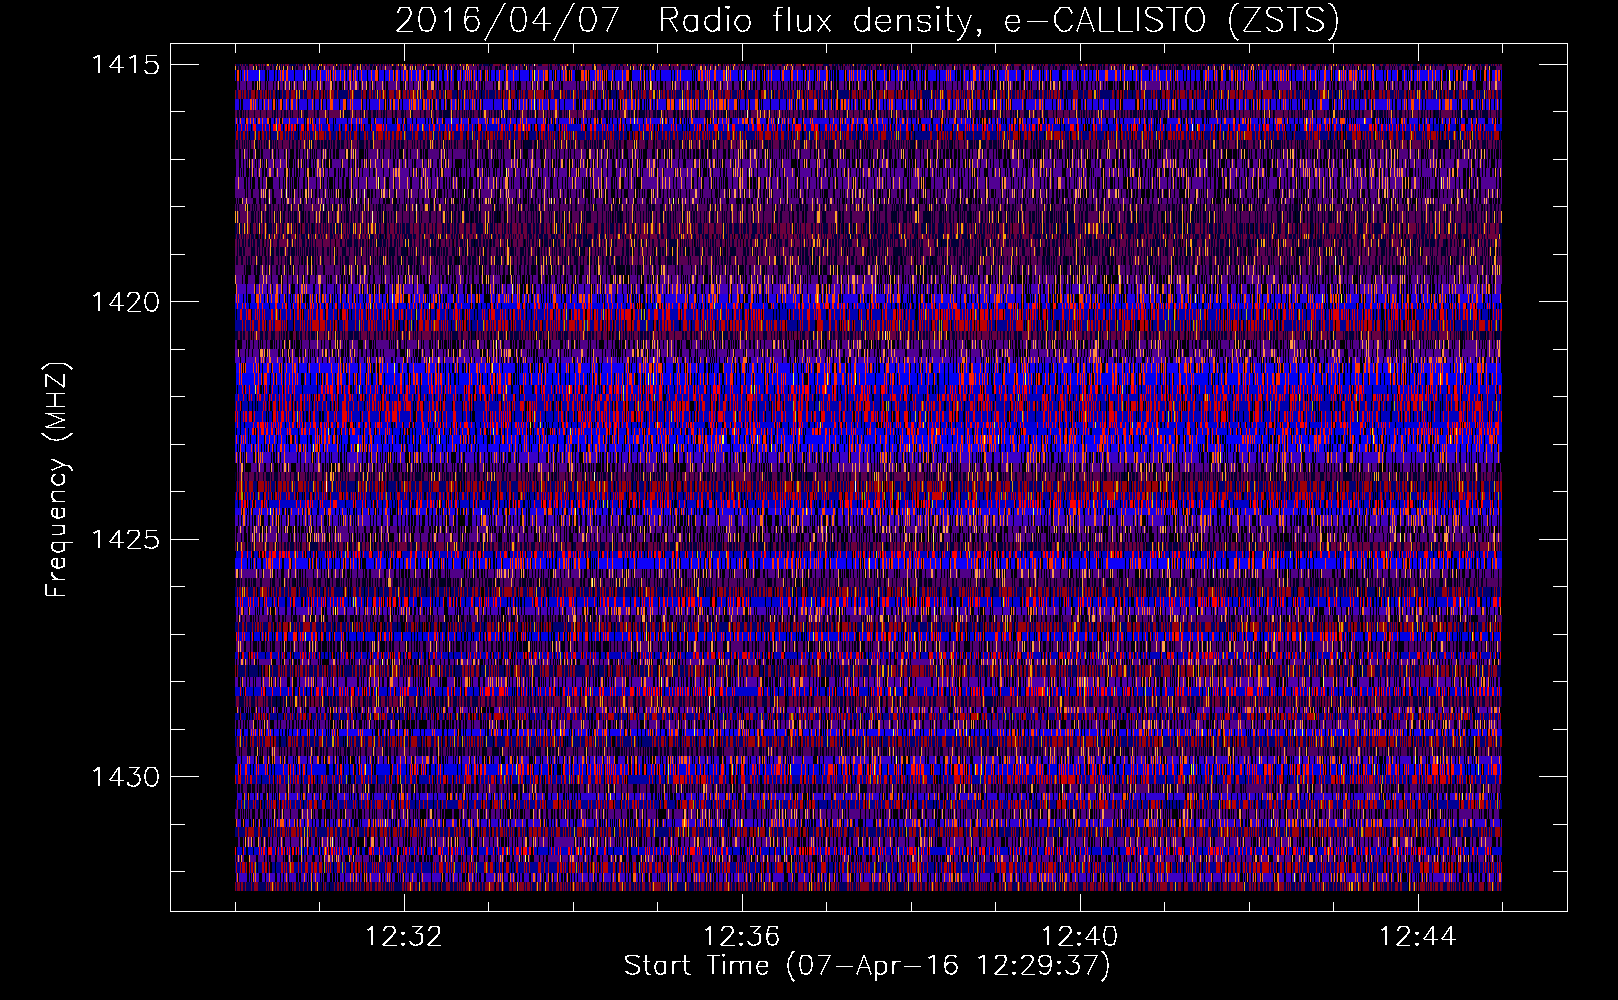The height and width of the screenshot is (1000, 1618).
Task: Click the 1430 frequency tick label
Action: [126, 777]
